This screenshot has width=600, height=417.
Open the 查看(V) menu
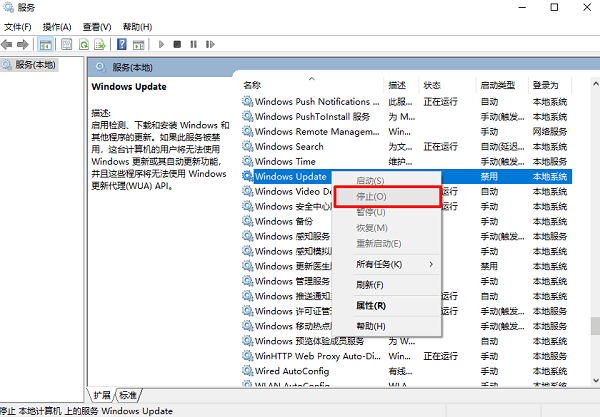pyautogui.click(x=97, y=26)
